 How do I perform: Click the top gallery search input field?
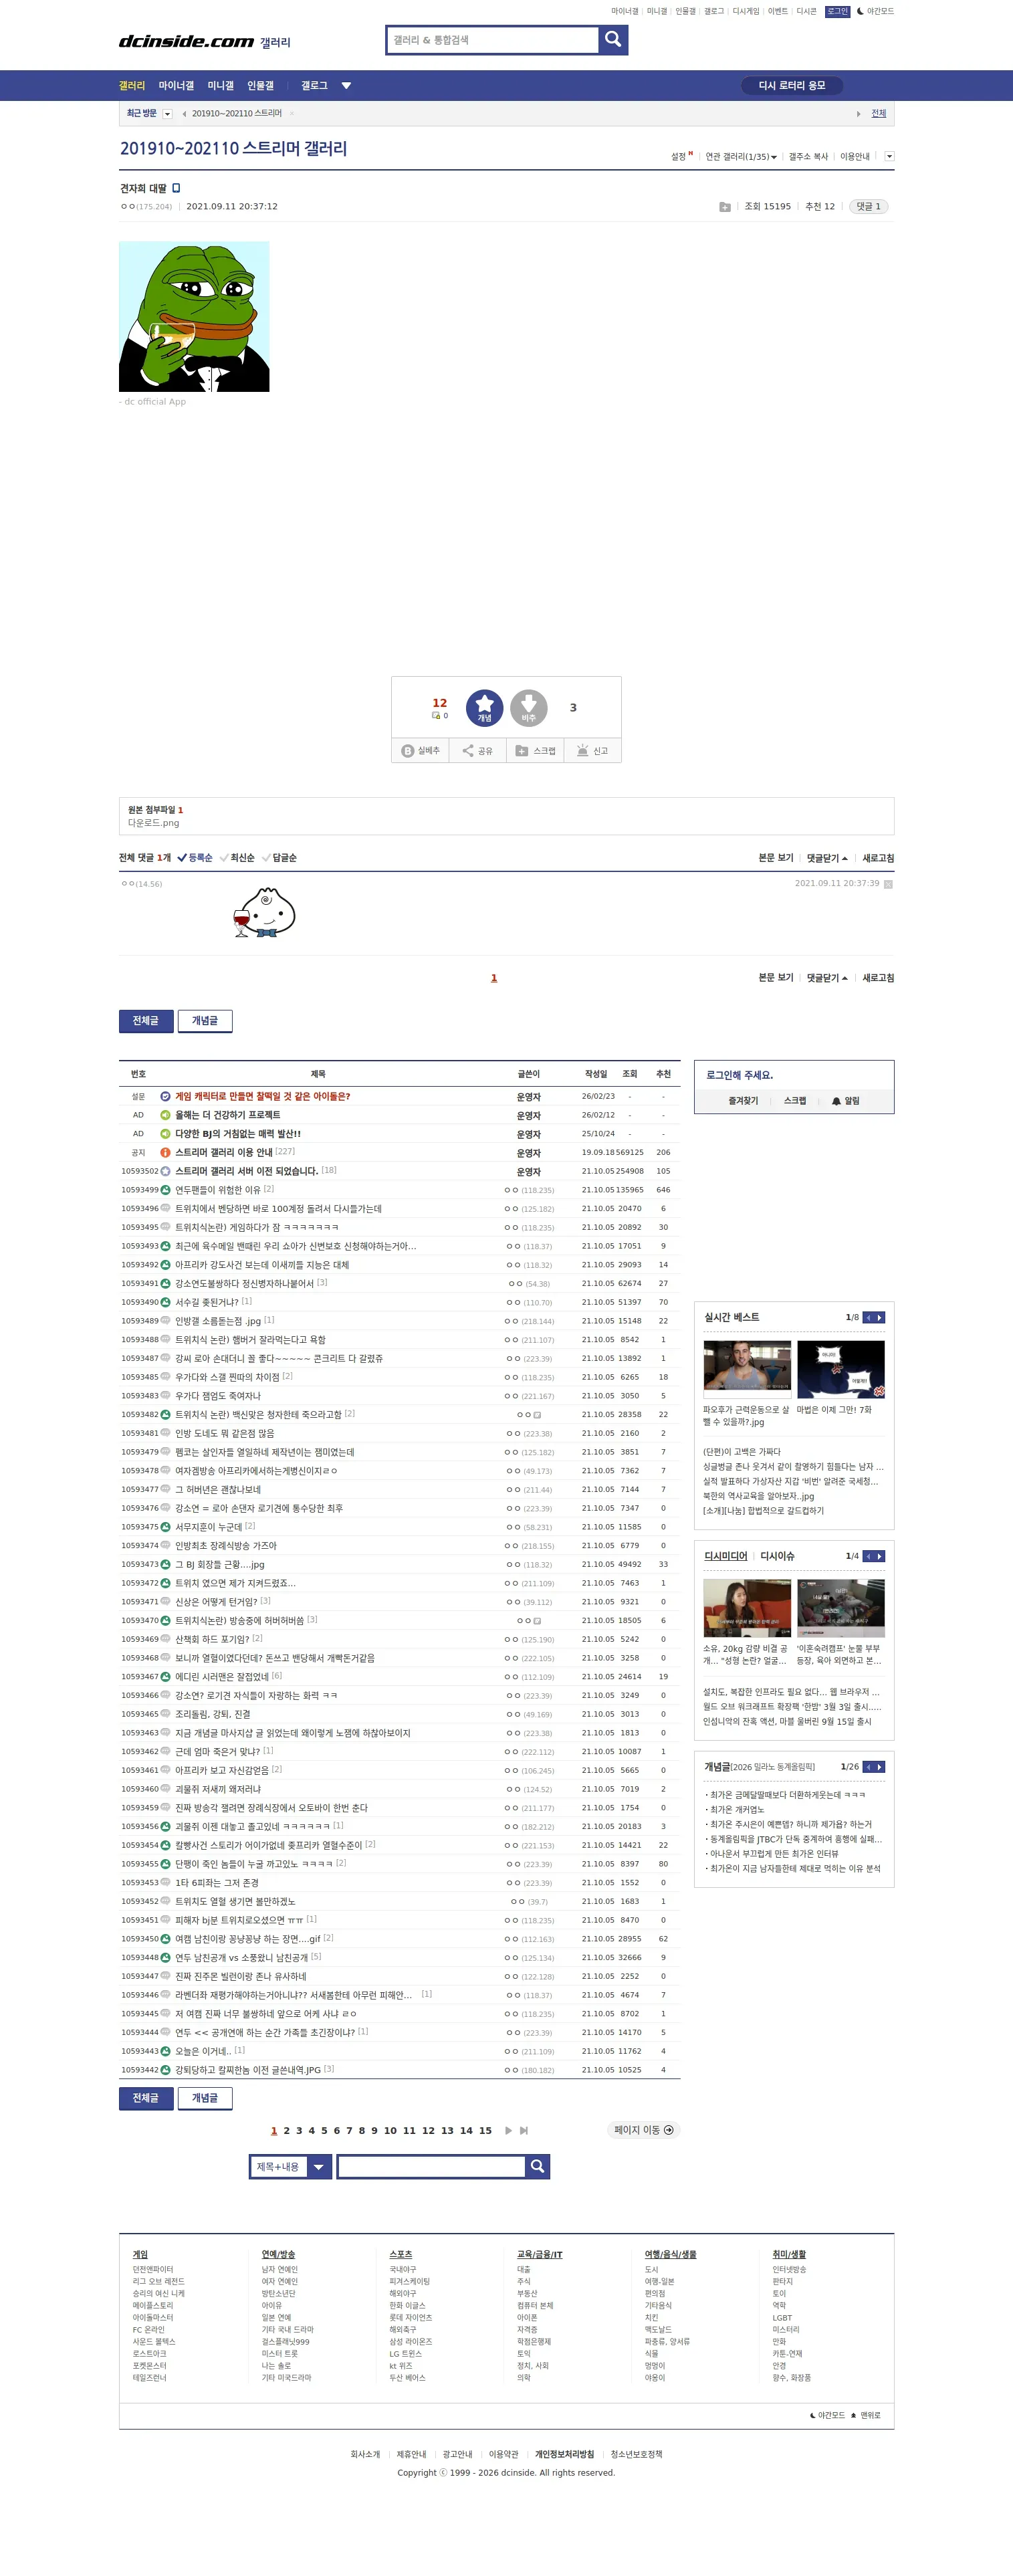(x=493, y=40)
